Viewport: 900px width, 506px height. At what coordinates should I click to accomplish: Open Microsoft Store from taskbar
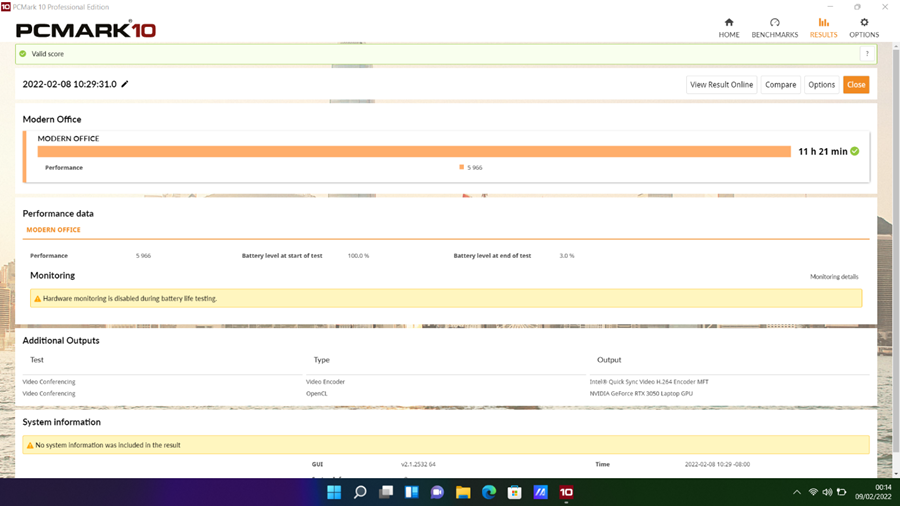(x=515, y=492)
